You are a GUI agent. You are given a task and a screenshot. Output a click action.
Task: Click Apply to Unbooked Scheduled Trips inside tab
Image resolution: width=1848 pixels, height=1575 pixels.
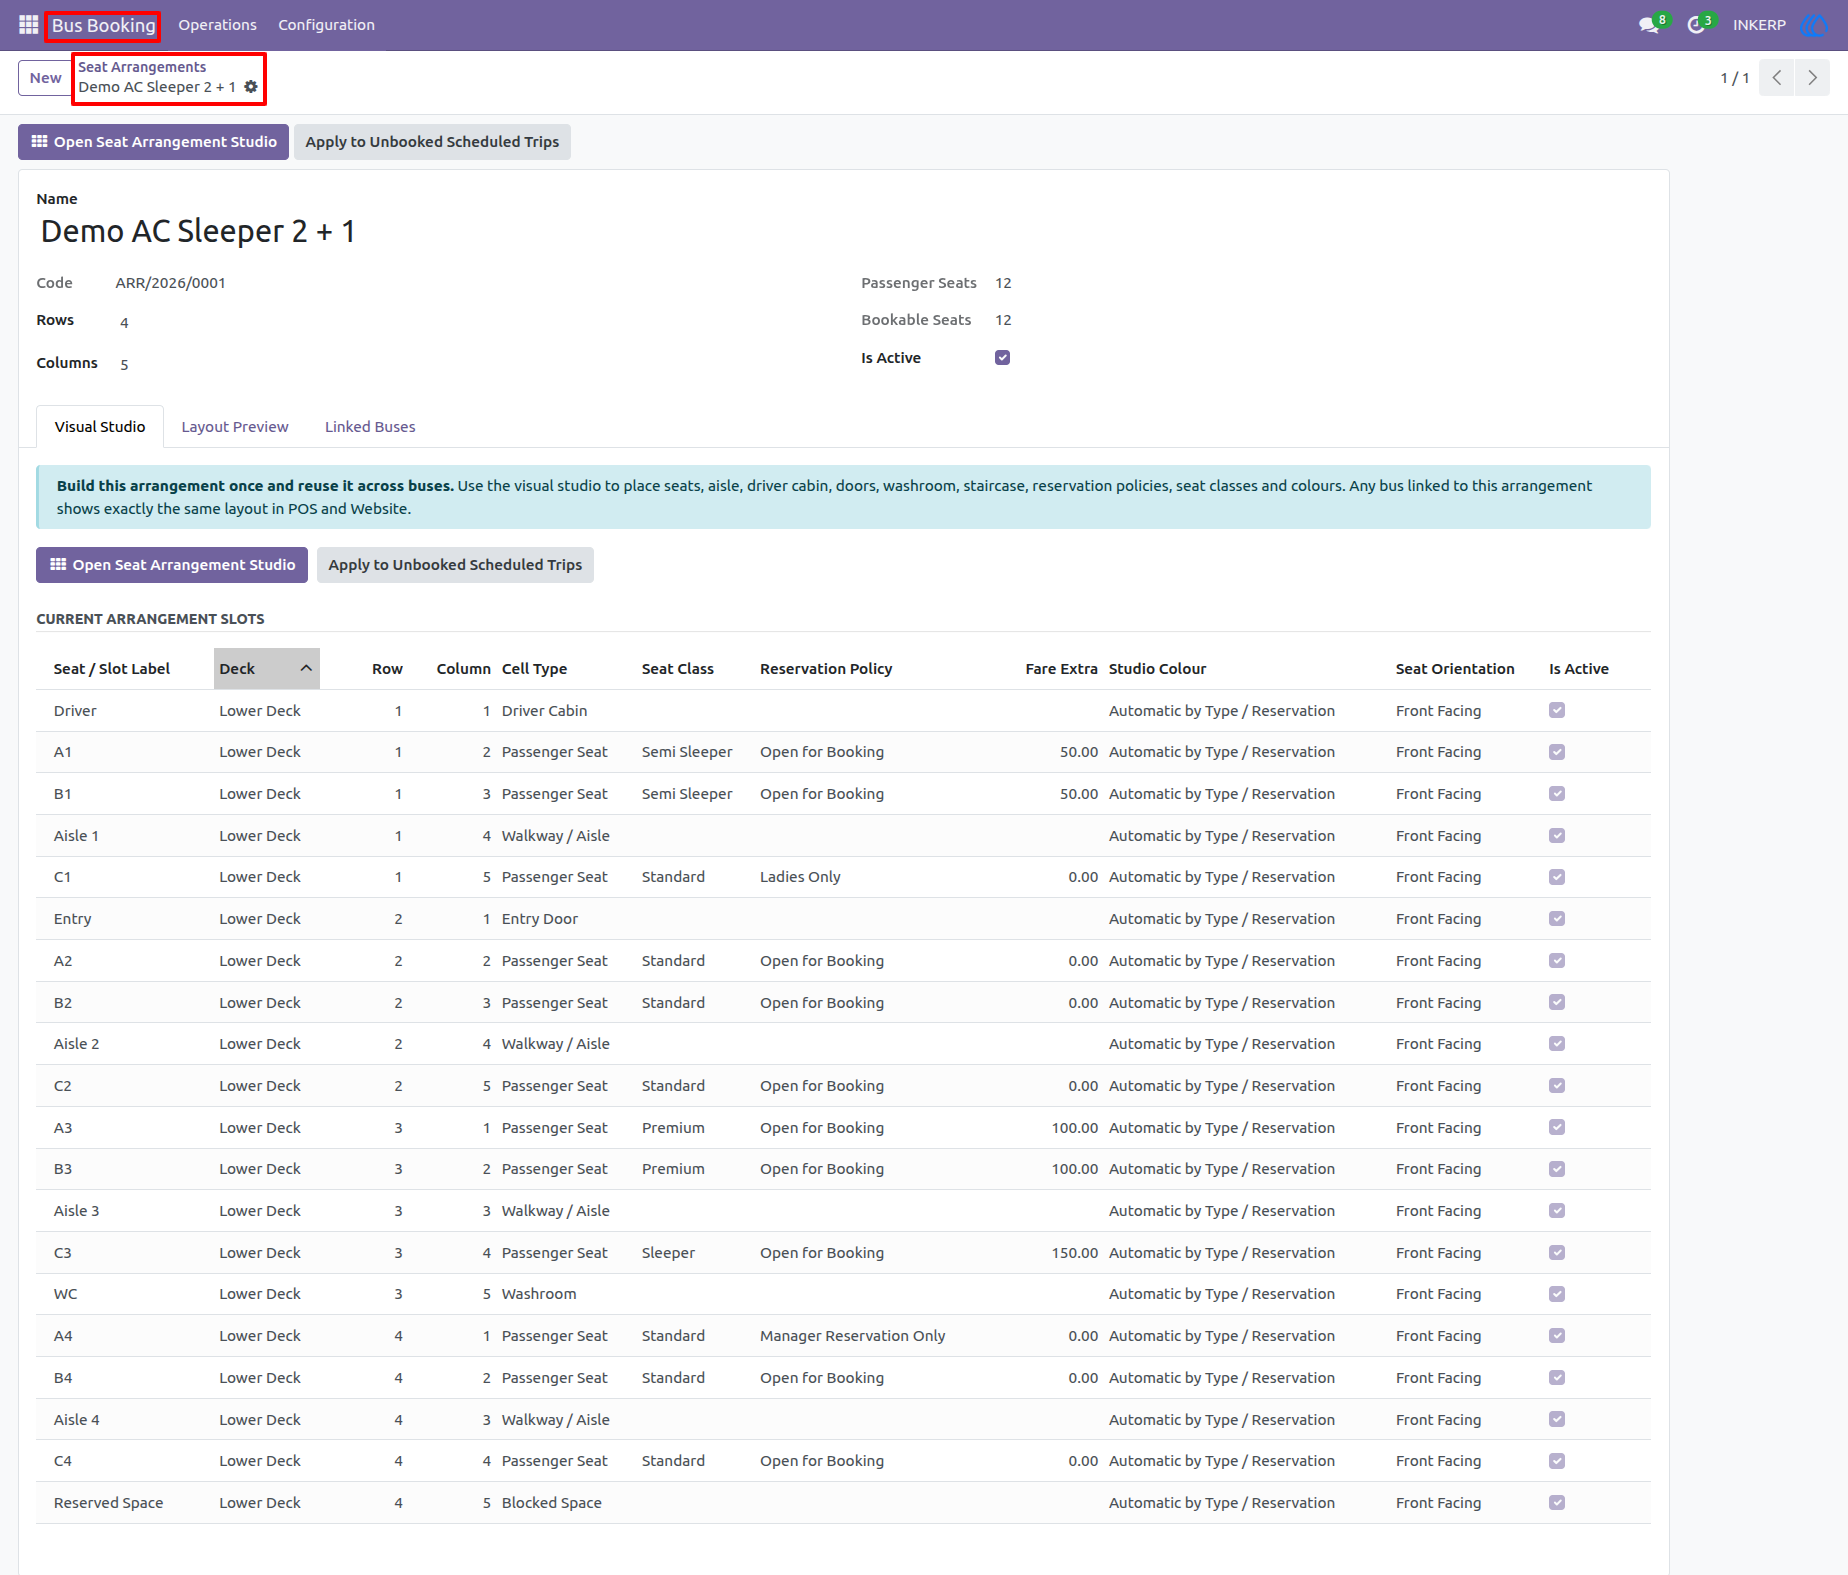455,565
